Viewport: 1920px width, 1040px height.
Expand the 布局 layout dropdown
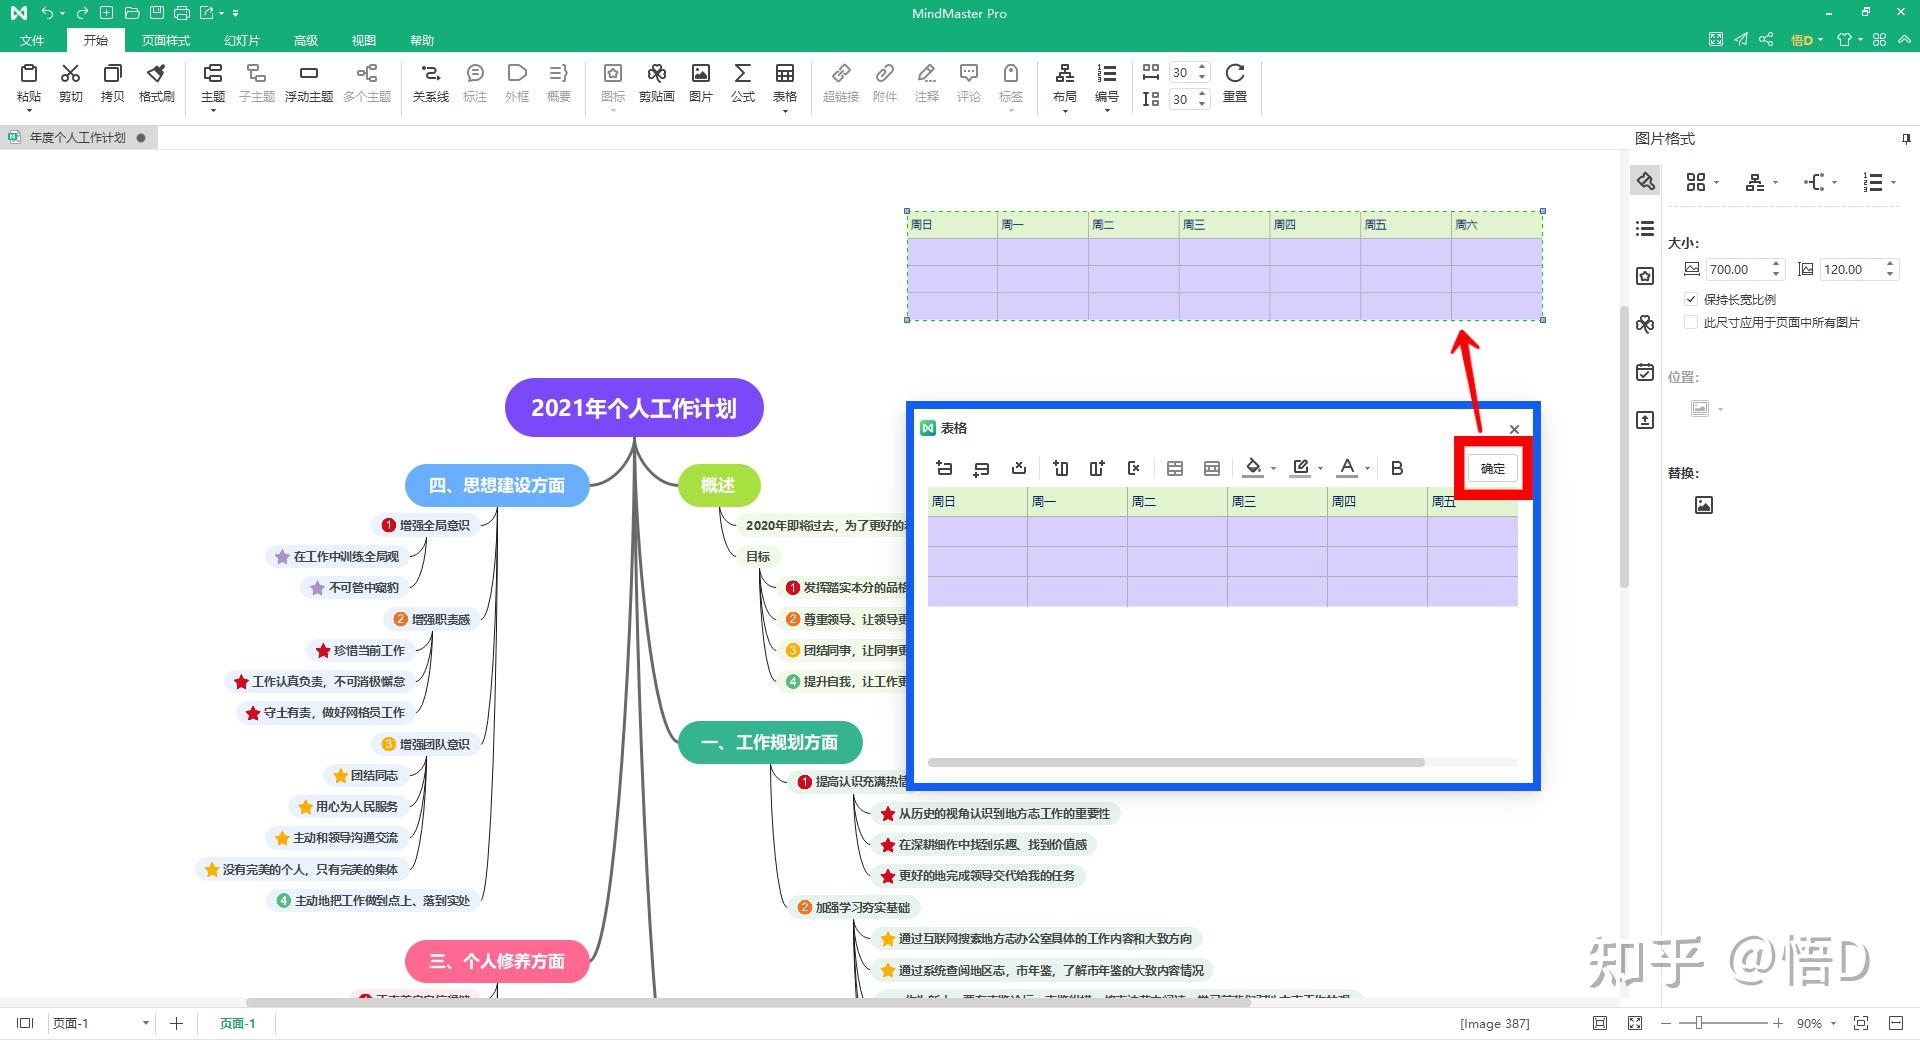pos(1064,110)
